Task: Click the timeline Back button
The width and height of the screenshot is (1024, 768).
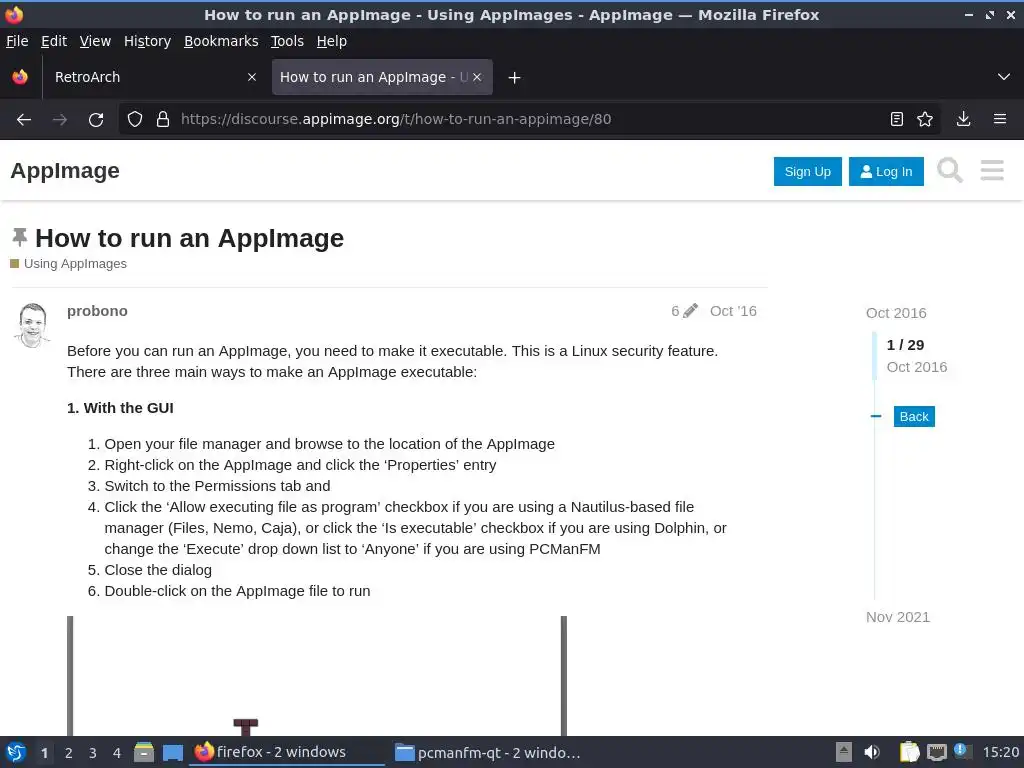Action: click(x=914, y=416)
